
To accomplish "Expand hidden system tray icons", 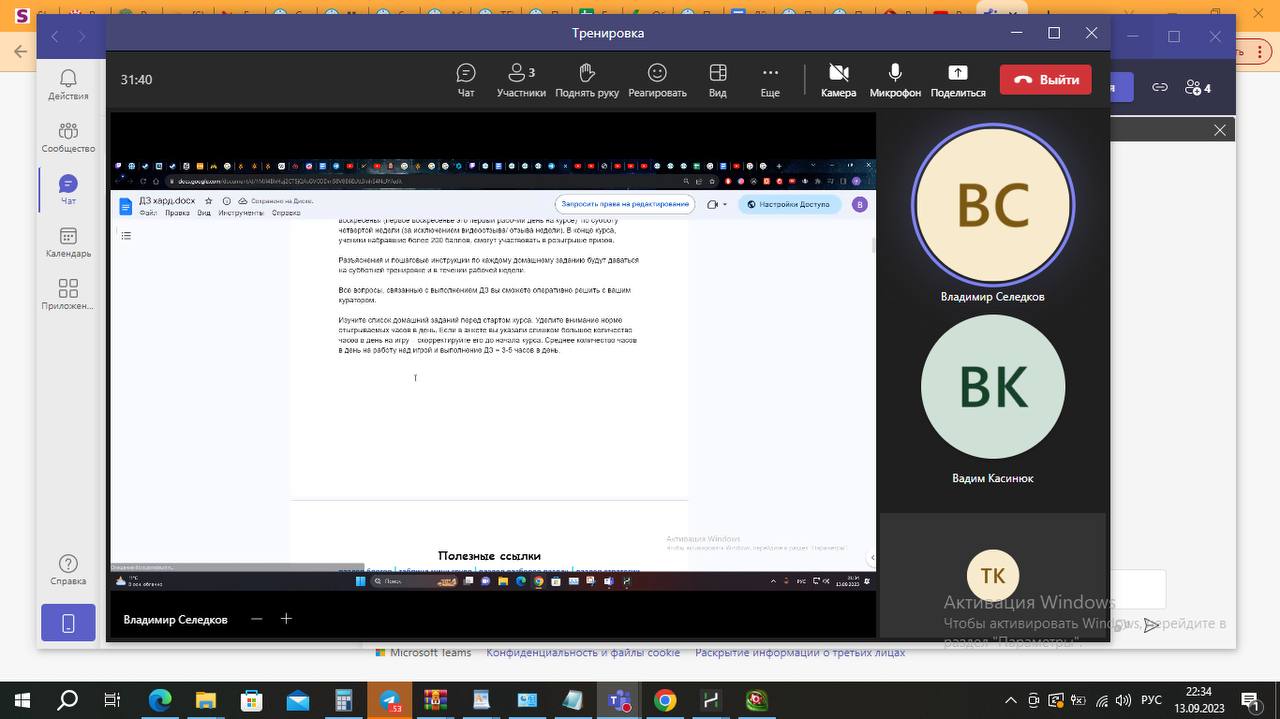I will [1011, 700].
